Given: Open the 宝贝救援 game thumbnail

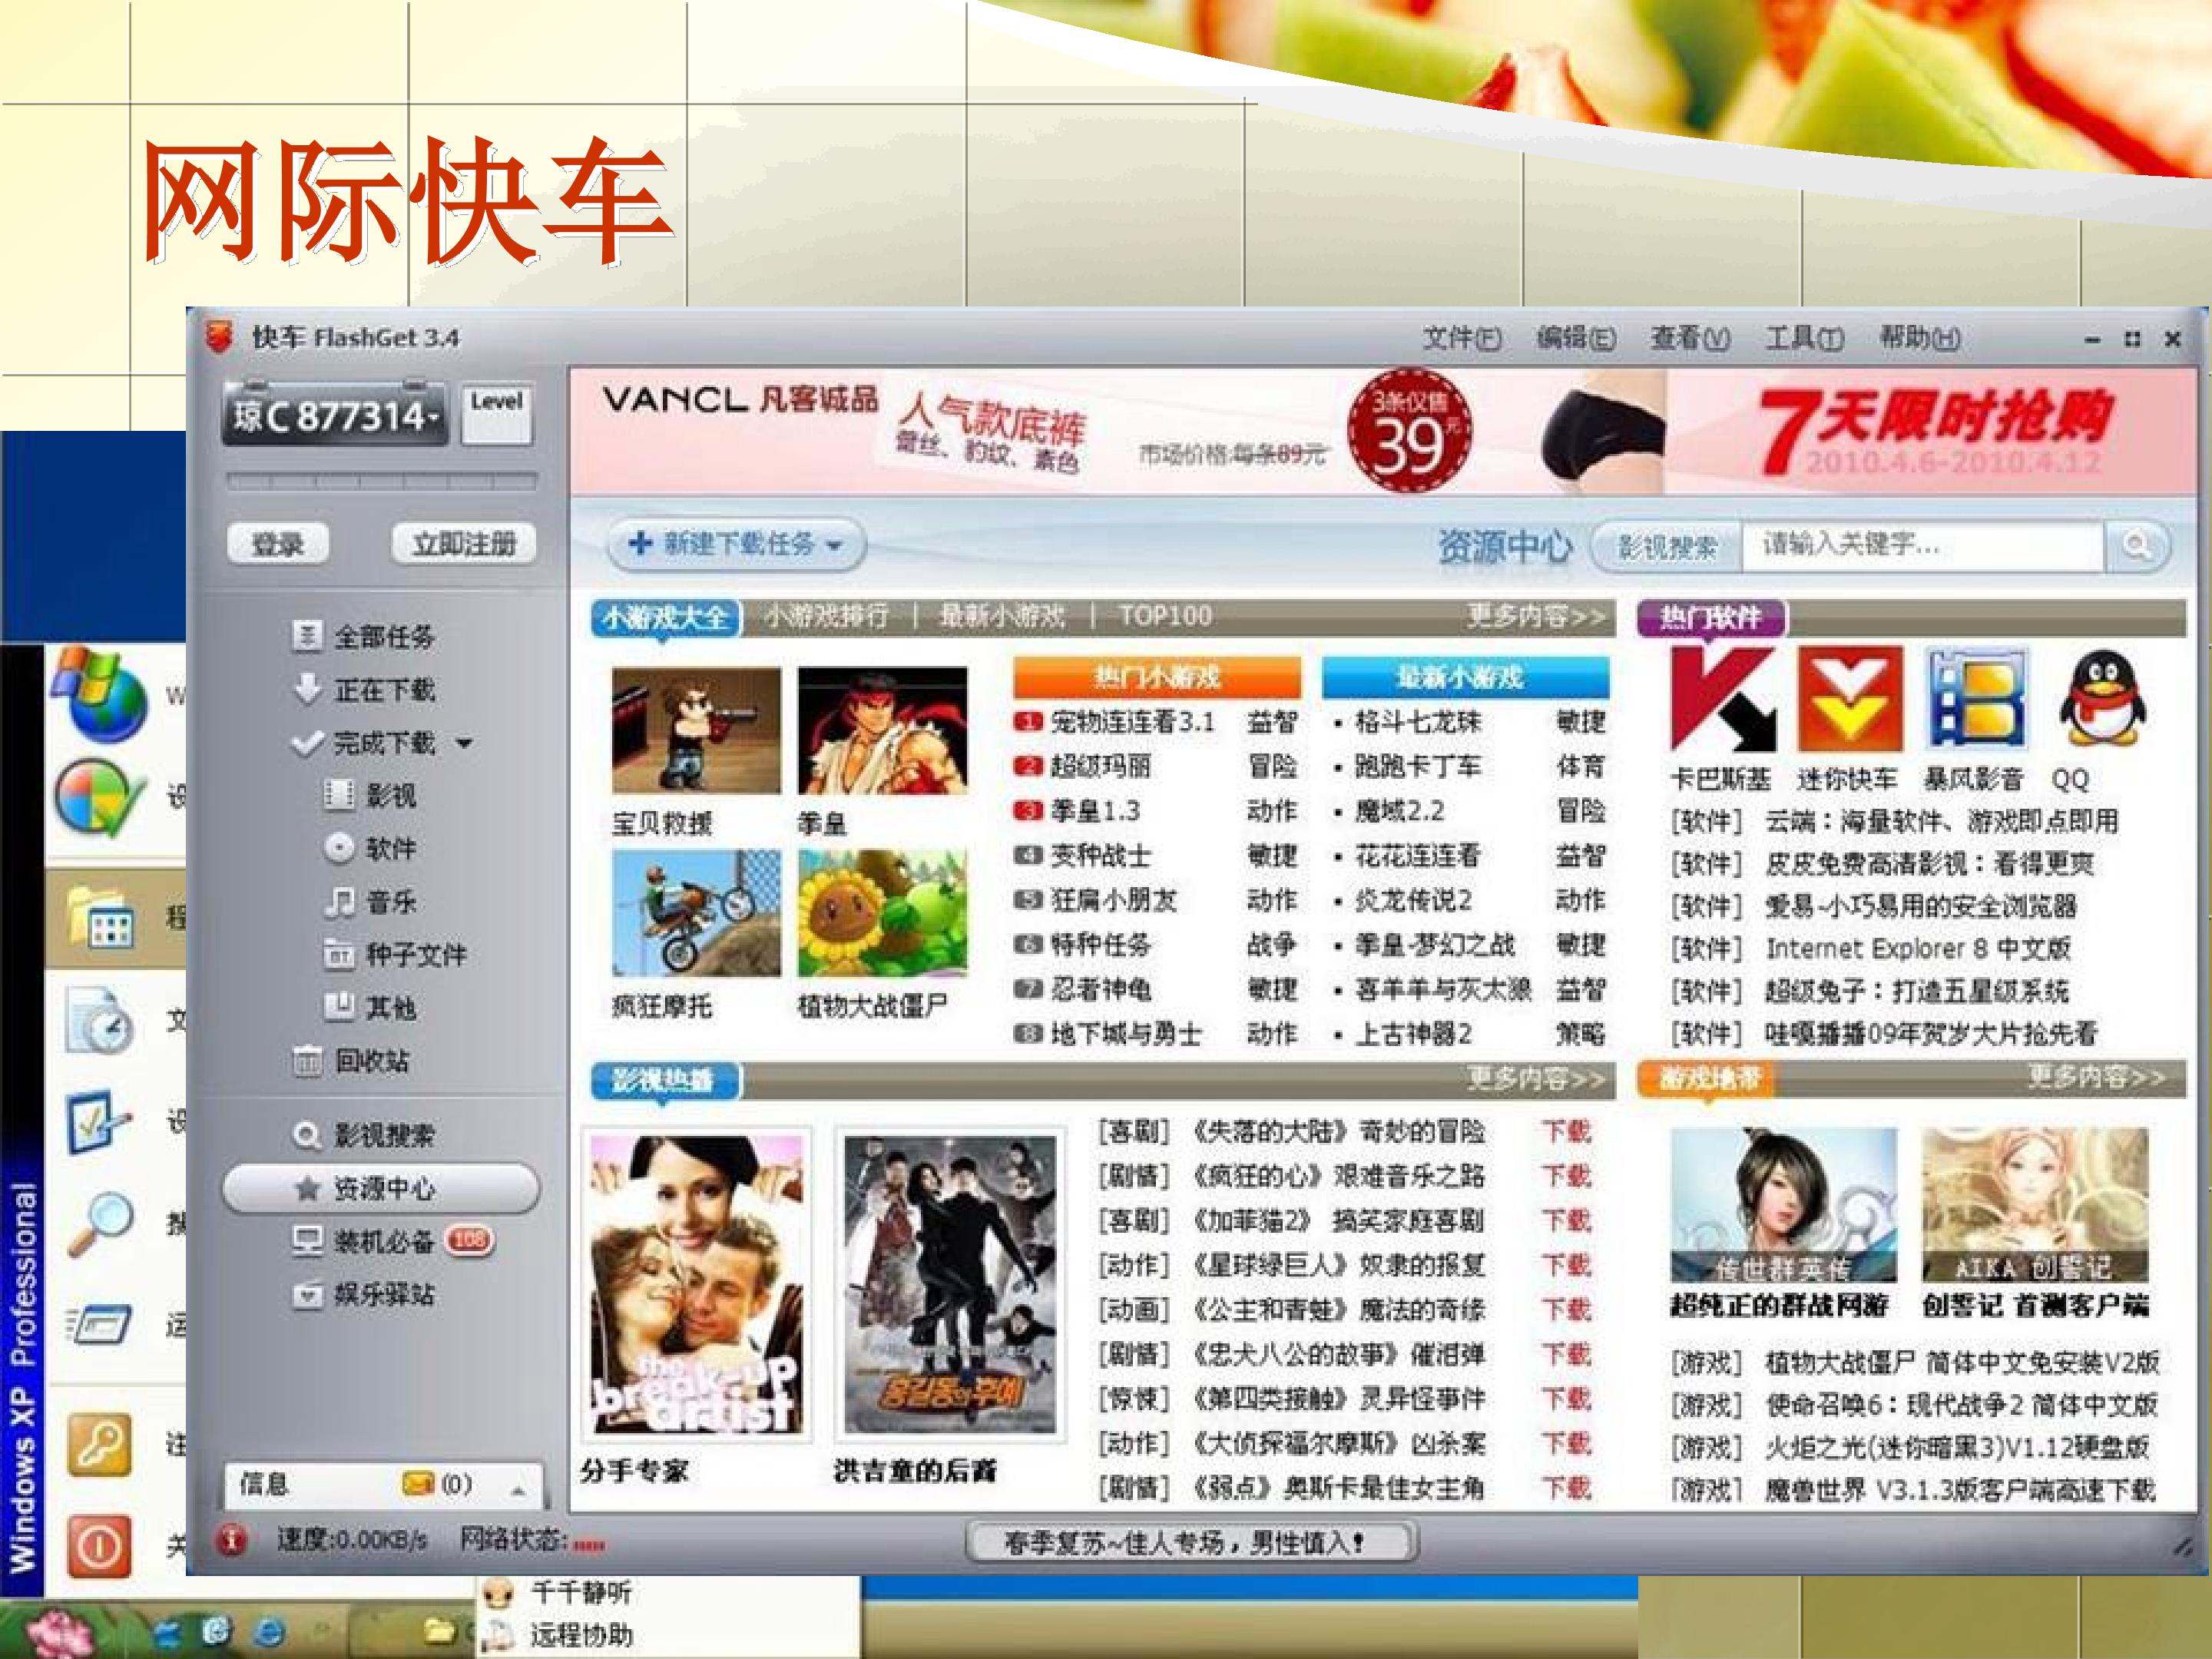Looking at the screenshot, I should click(696, 730).
